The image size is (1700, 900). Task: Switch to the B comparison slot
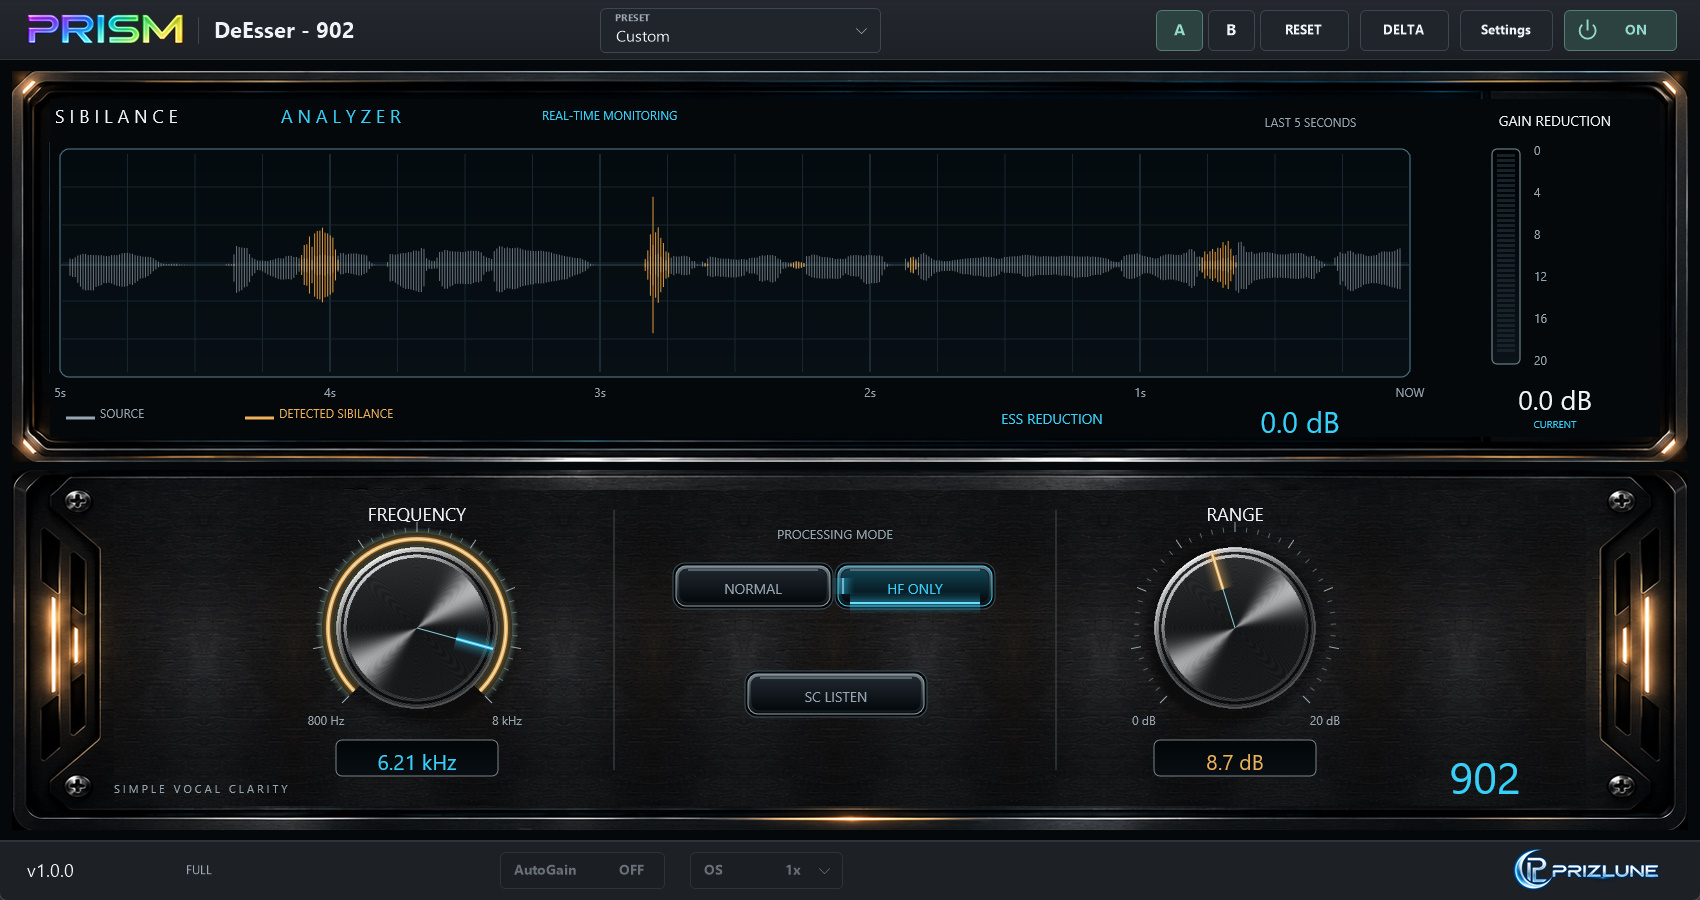[x=1231, y=30]
